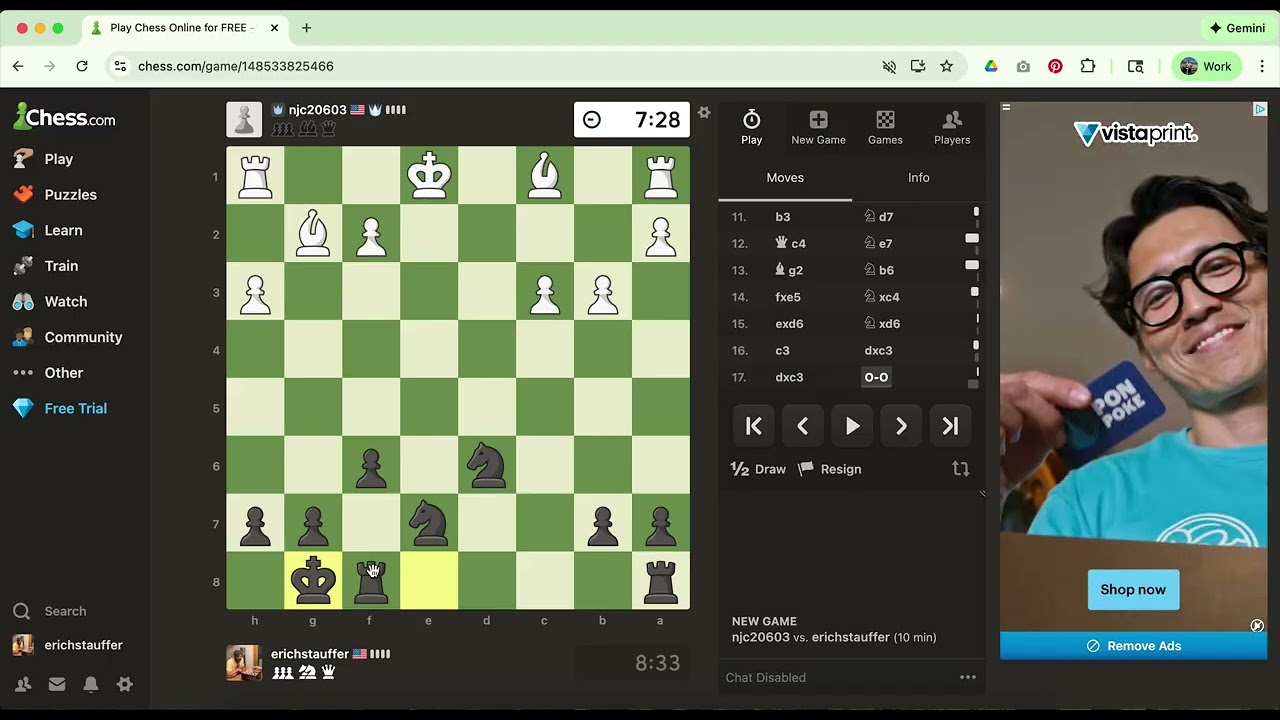Open the New Game tab

[x=818, y=127]
